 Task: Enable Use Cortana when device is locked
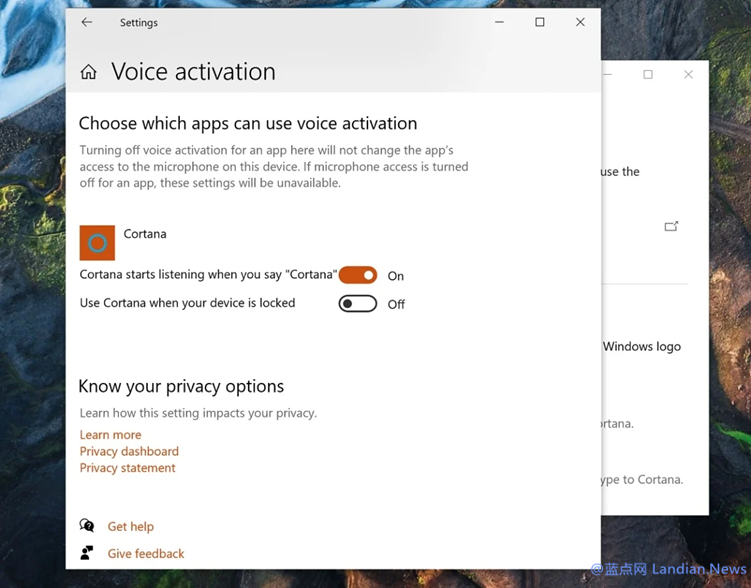pos(358,304)
